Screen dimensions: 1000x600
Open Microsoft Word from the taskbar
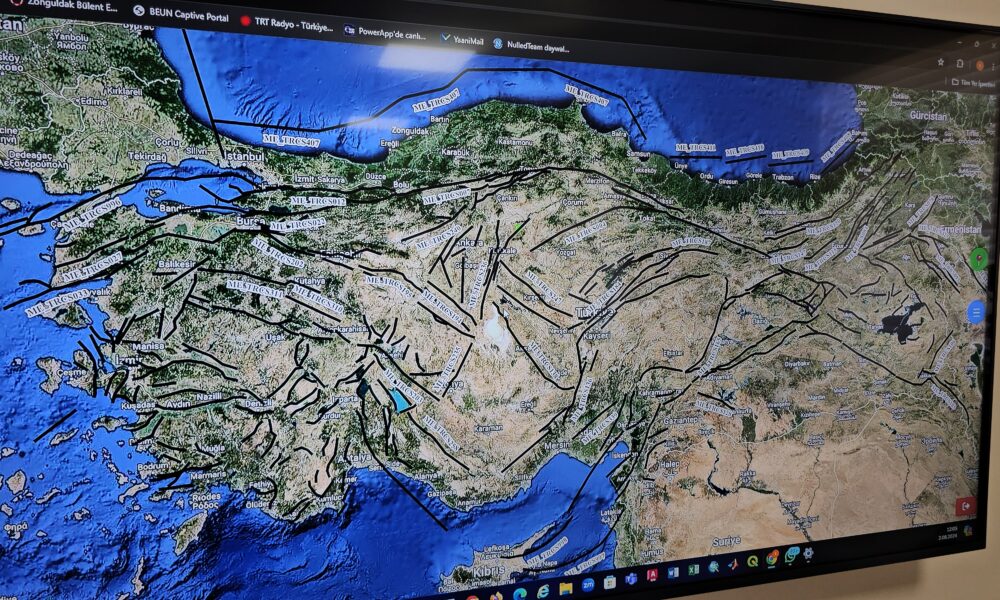coord(673,573)
